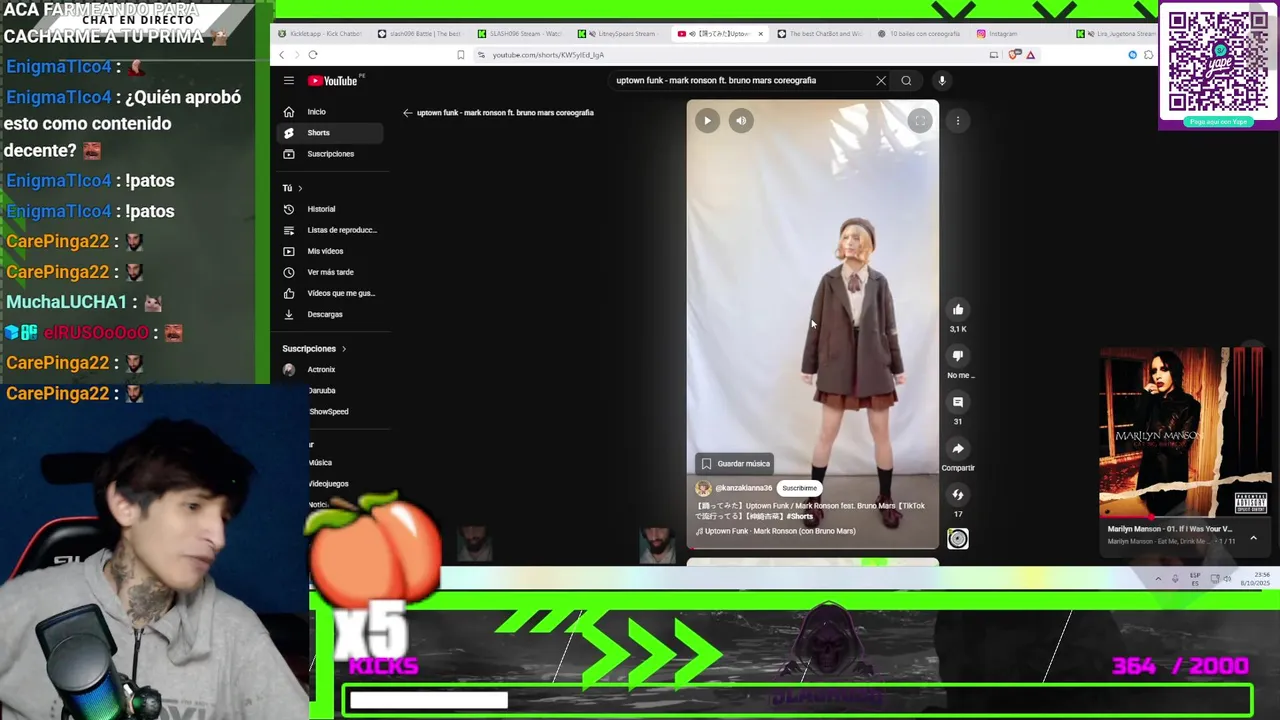Open Shorts in the sidebar
The image size is (1280, 720).
point(330,133)
